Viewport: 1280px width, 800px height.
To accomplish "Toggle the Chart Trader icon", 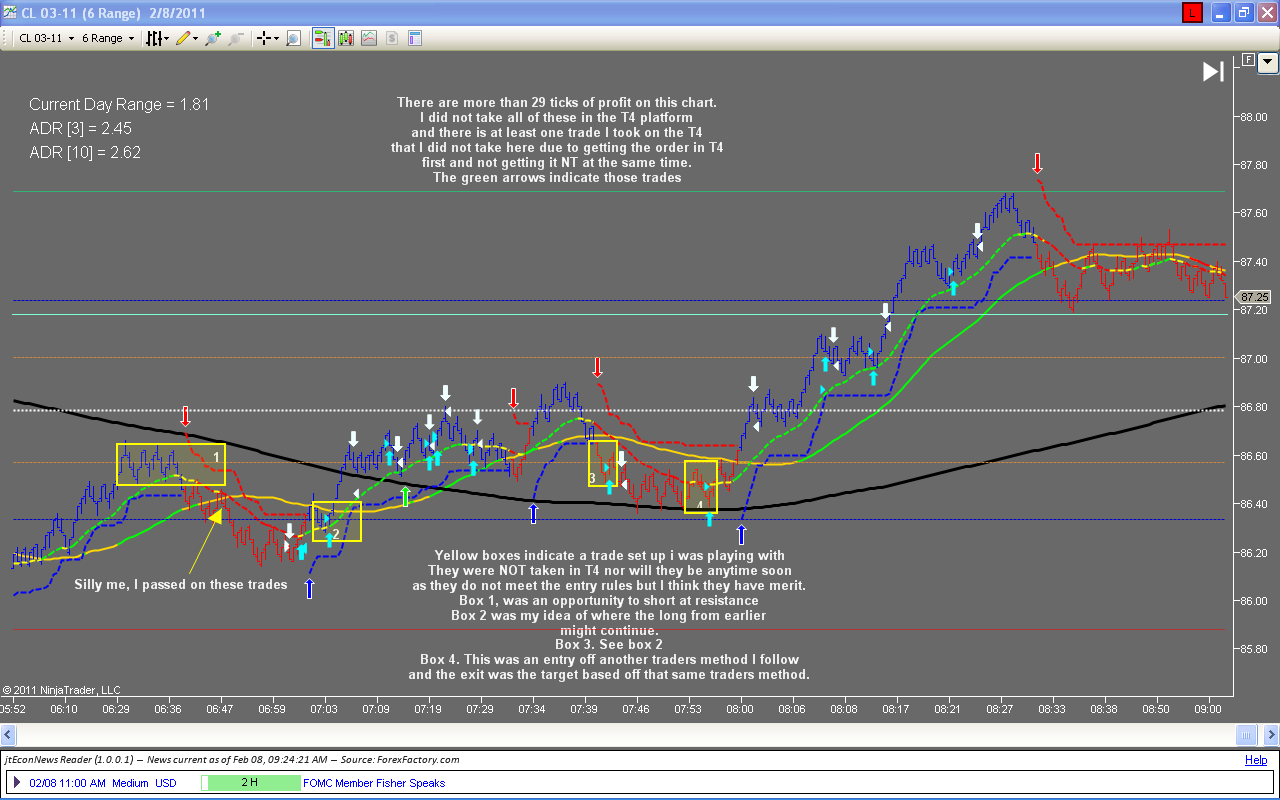I will [323, 38].
